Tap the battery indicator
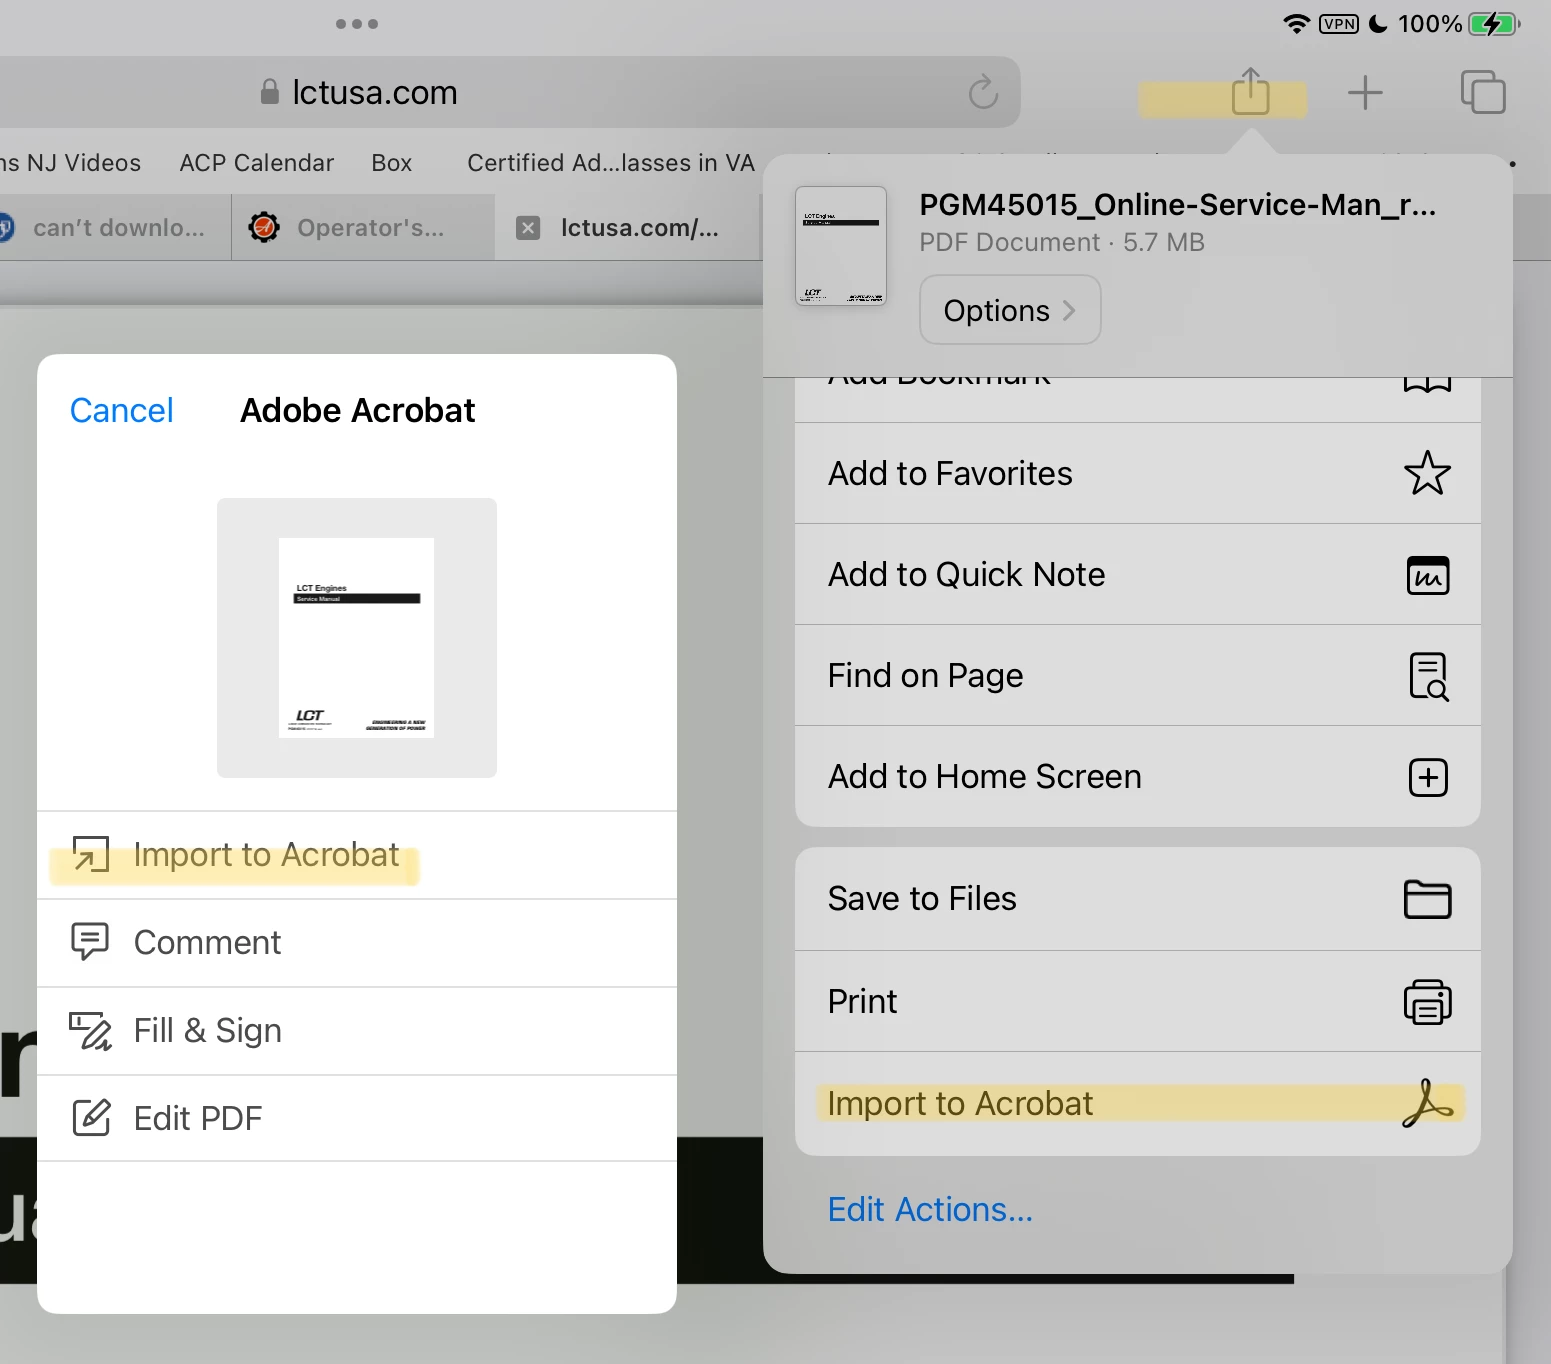 click(1494, 23)
